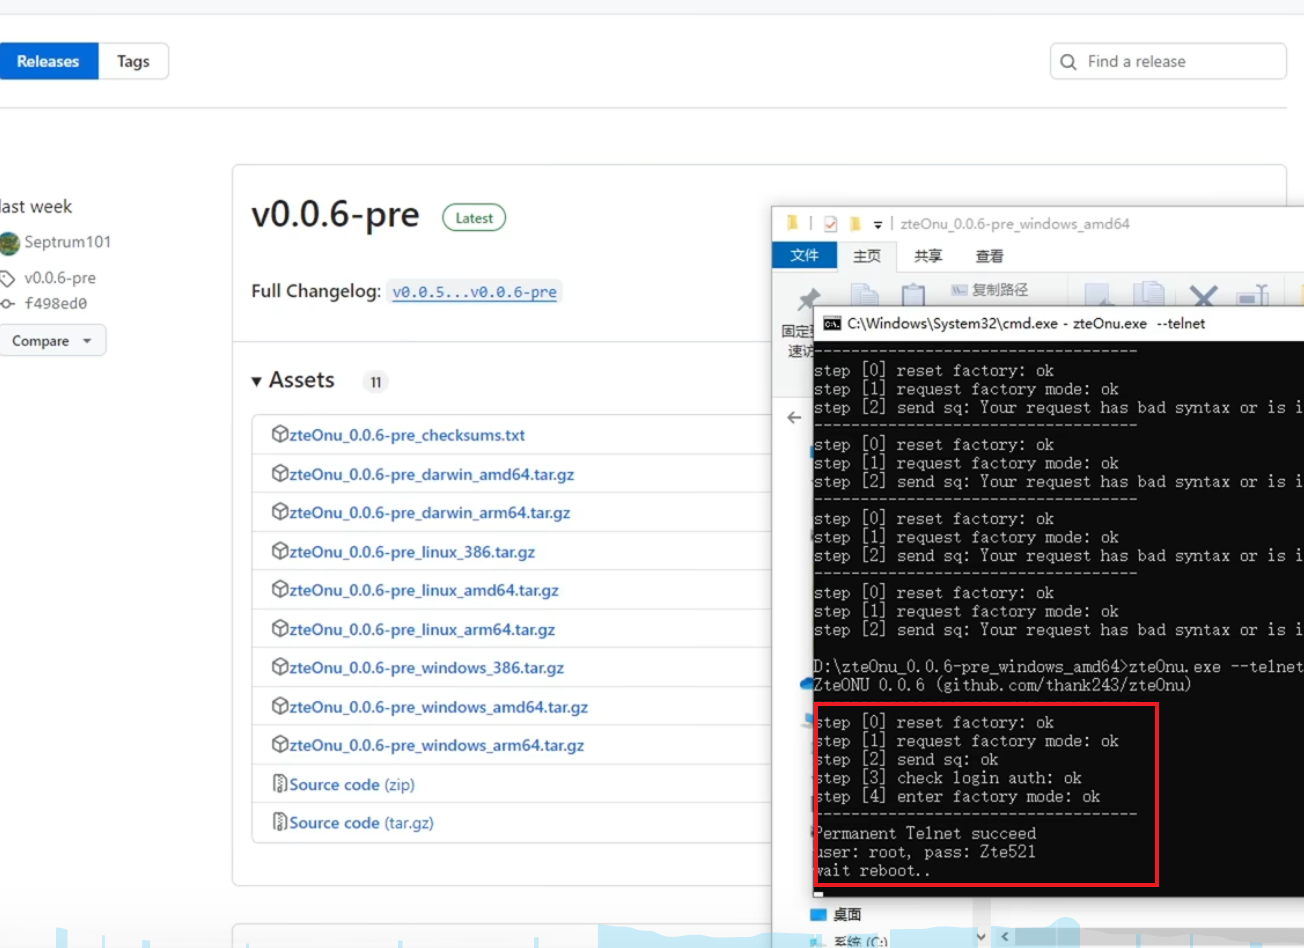Download zteOnu_0.0.6-pre_linux_386.tar.gz
Viewport: 1304px width, 948px height.
(x=412, y=552)
